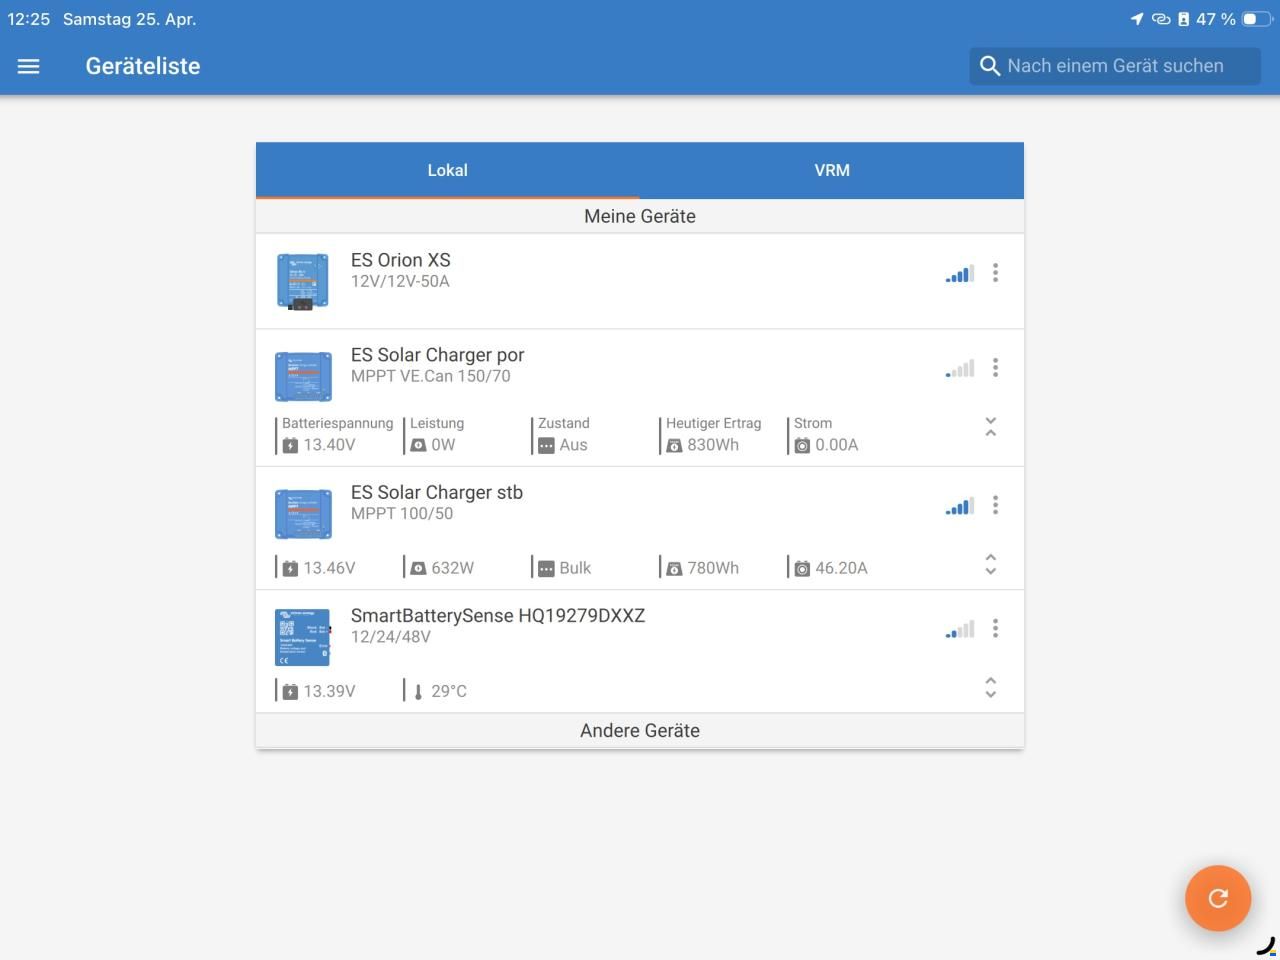
Task: Collapse ES Solar Charger por details
Action: (990, 427)
